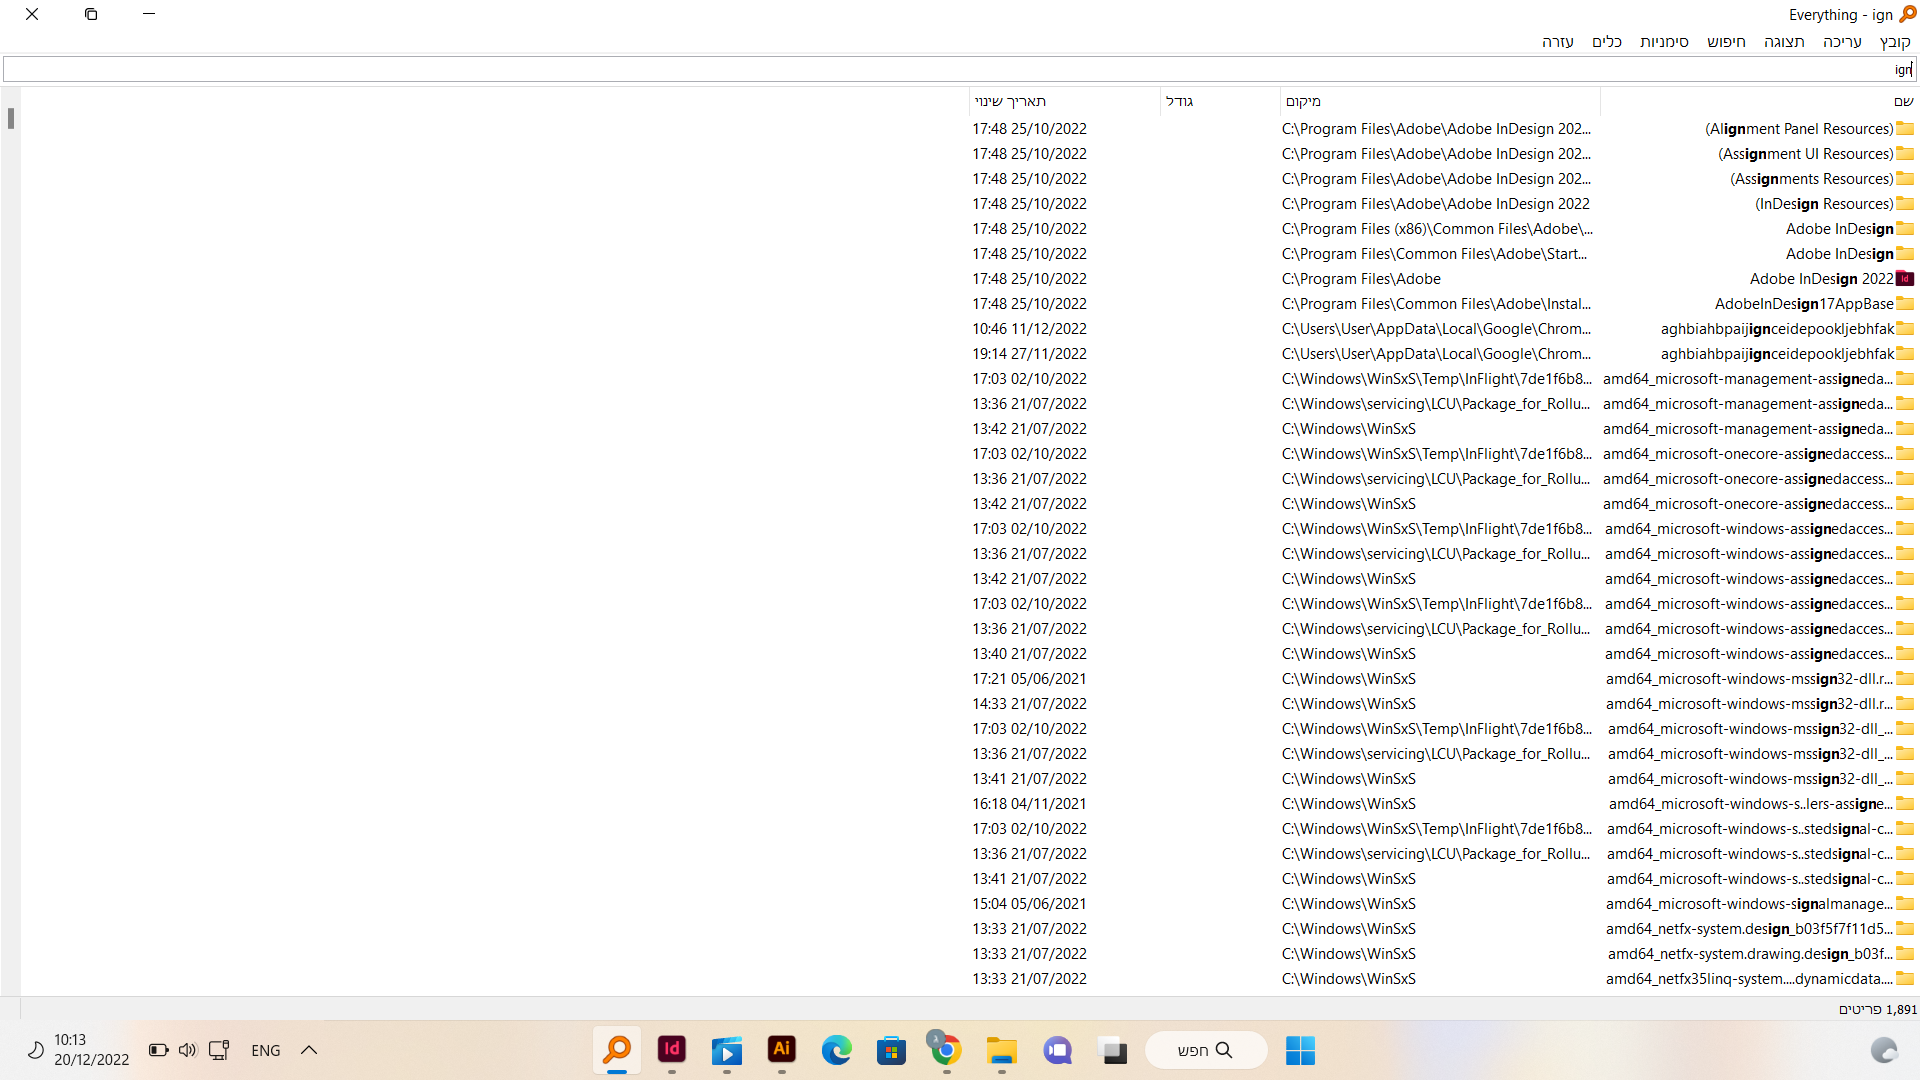This screenshot has width=1920, height=1080.
Task: Open File Explorer from the taskbar
Action: 1001,1050
